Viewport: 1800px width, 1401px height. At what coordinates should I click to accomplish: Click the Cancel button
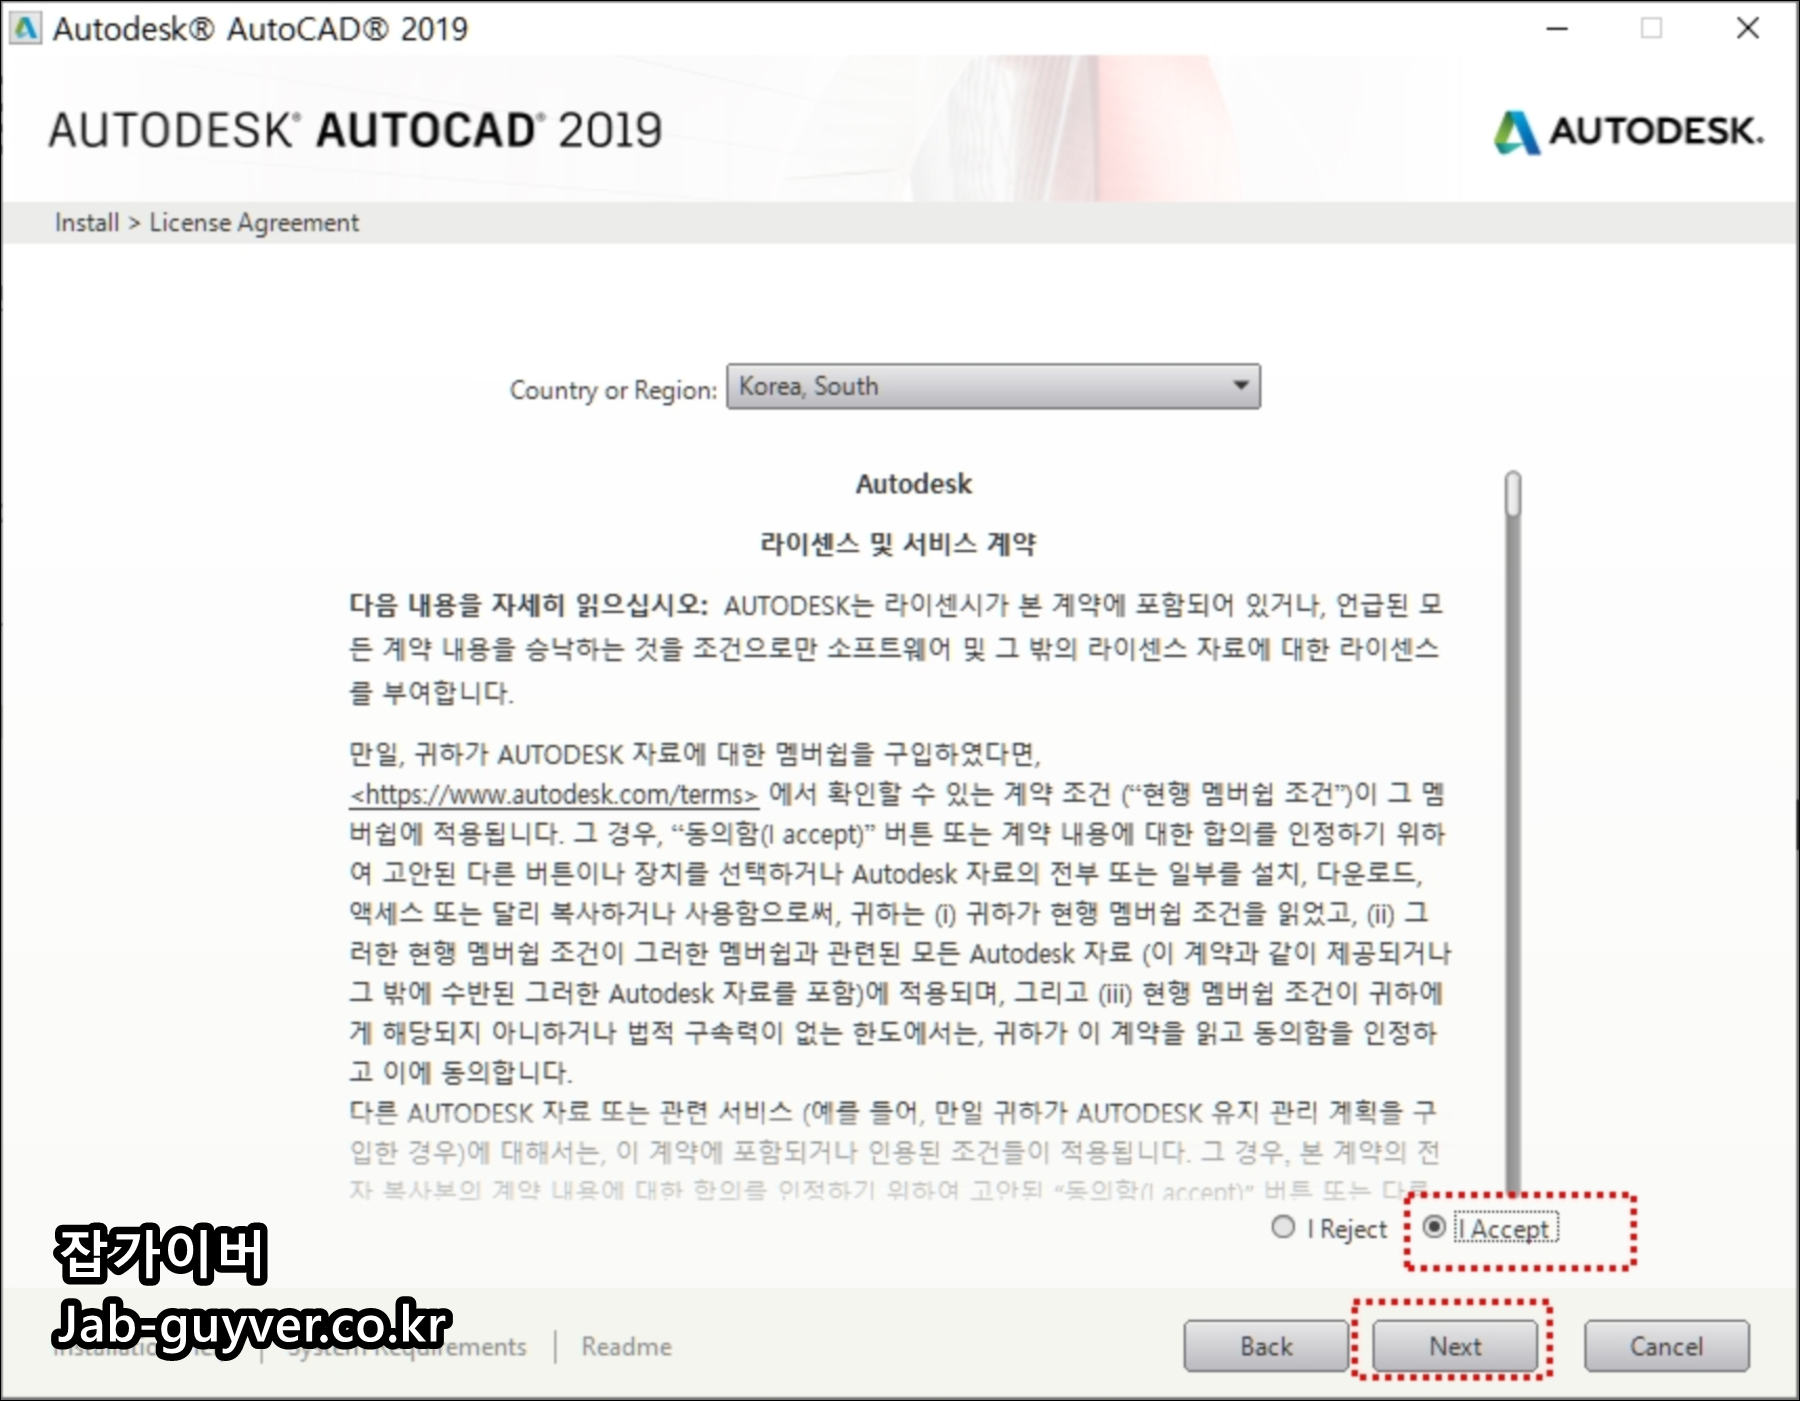[x=1666, y=1346]
